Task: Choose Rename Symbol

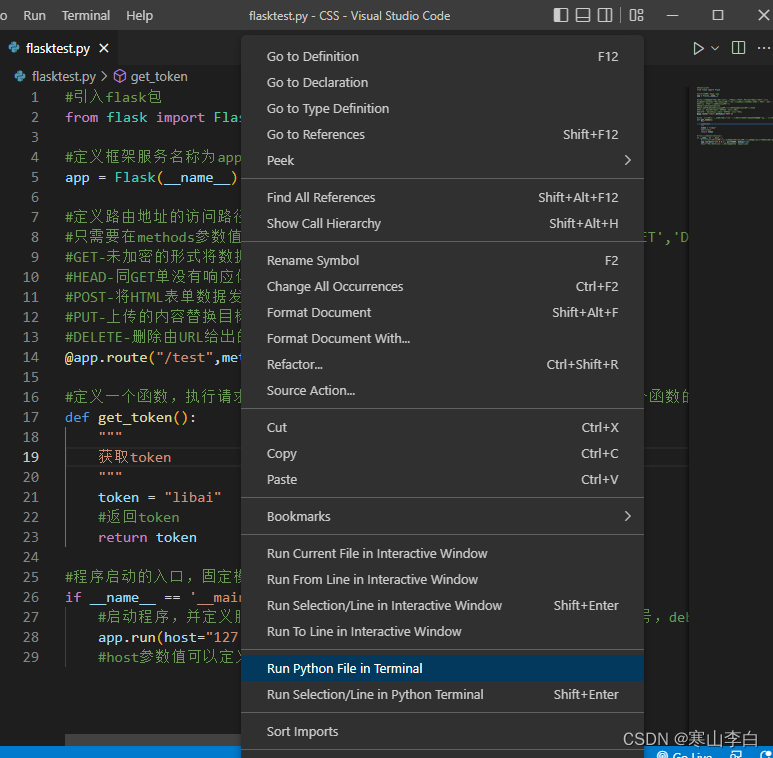Action: click(442, 261)
